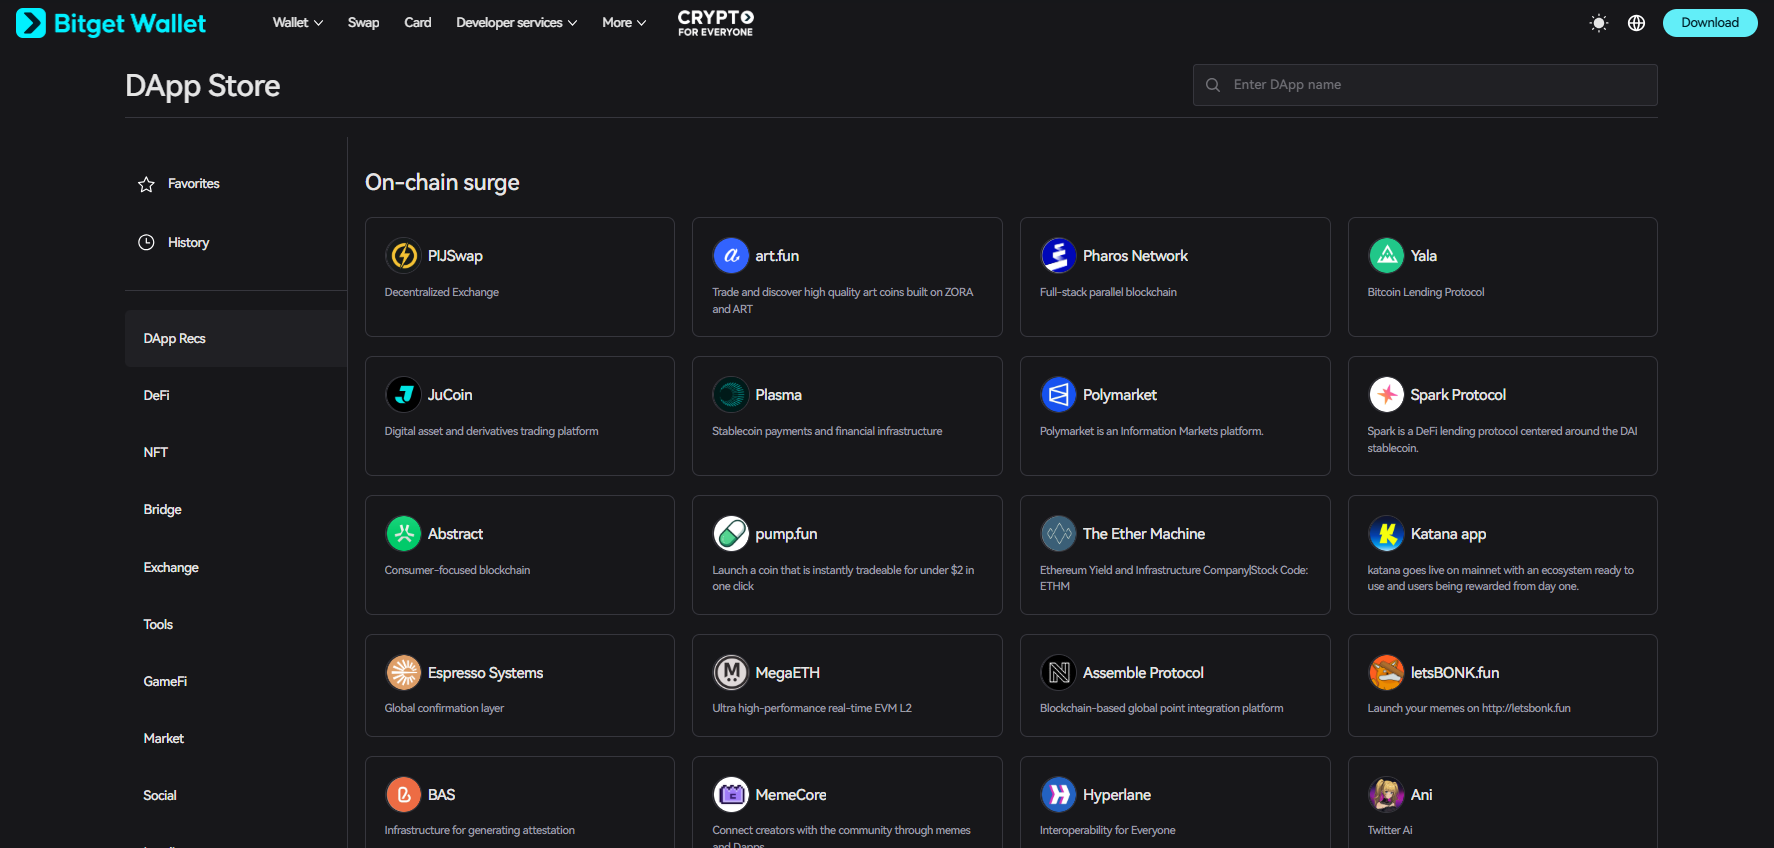Open the Espresso Systems app icon
This screenshot has height=848, width=1774.
coord(403,673)
